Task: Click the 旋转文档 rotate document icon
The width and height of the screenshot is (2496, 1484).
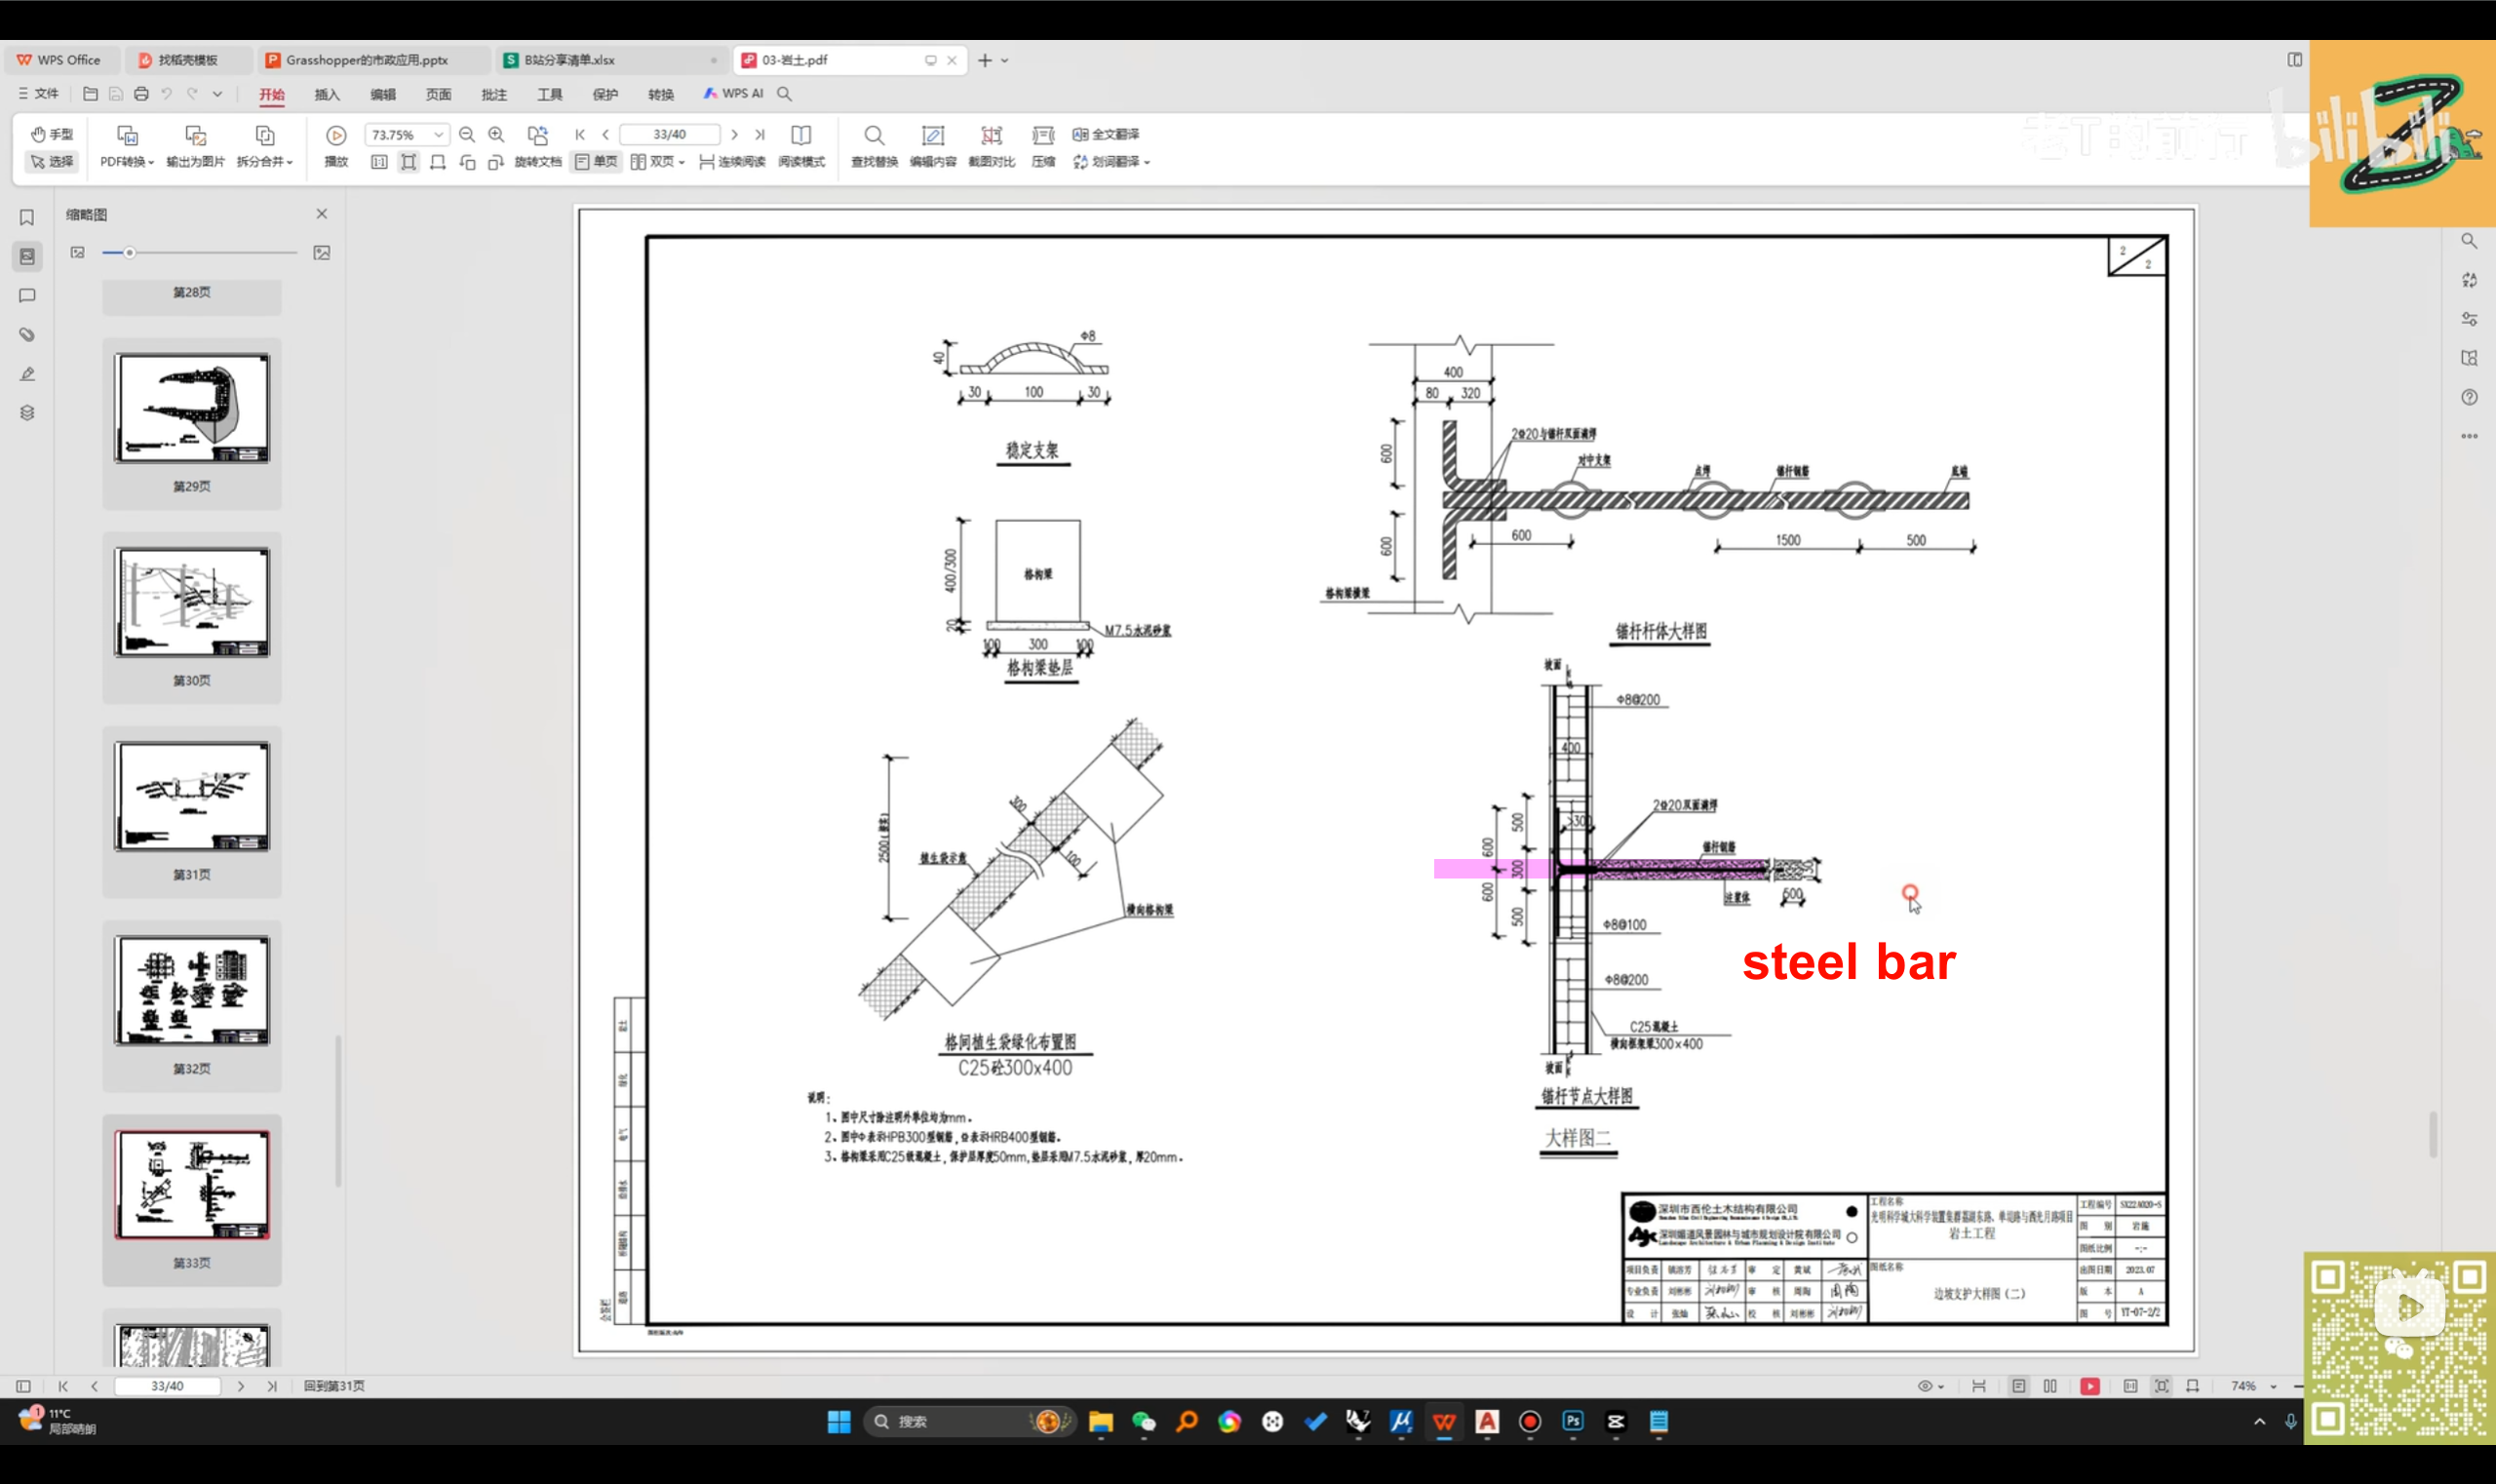Action: coord(538,136)
